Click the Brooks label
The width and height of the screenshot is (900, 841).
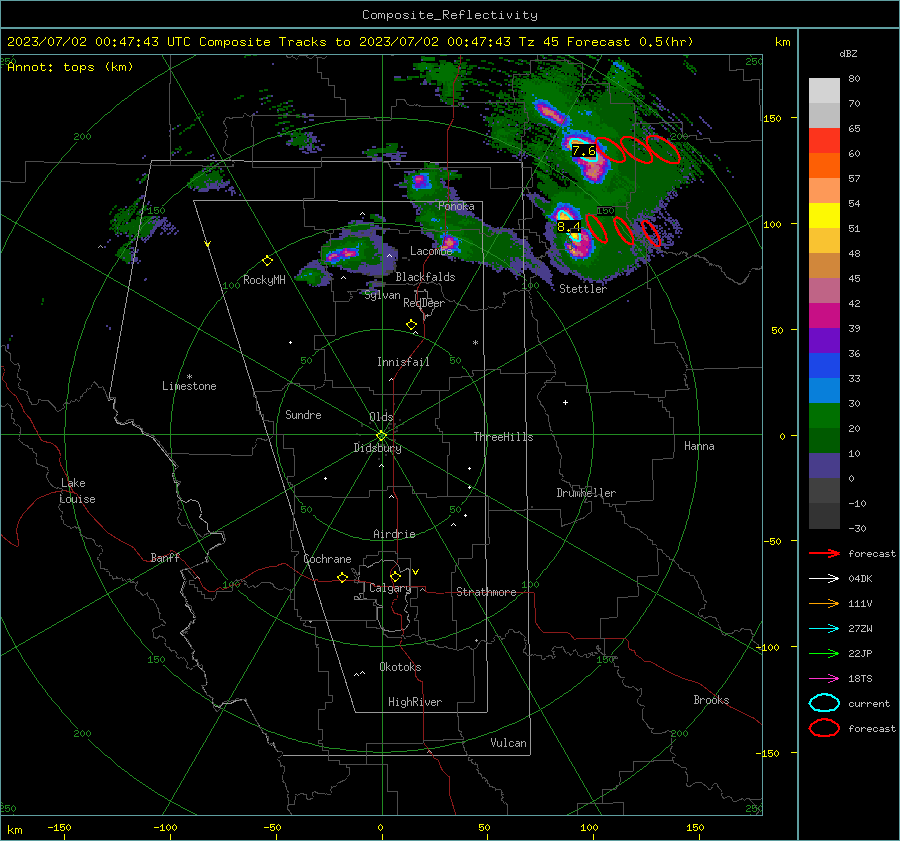[711, 700]
